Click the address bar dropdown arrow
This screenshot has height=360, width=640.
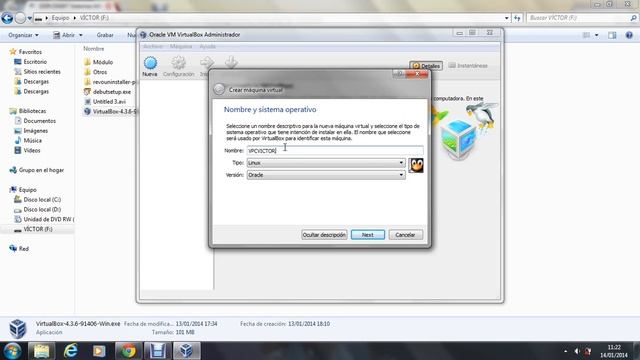click(507, 18)
